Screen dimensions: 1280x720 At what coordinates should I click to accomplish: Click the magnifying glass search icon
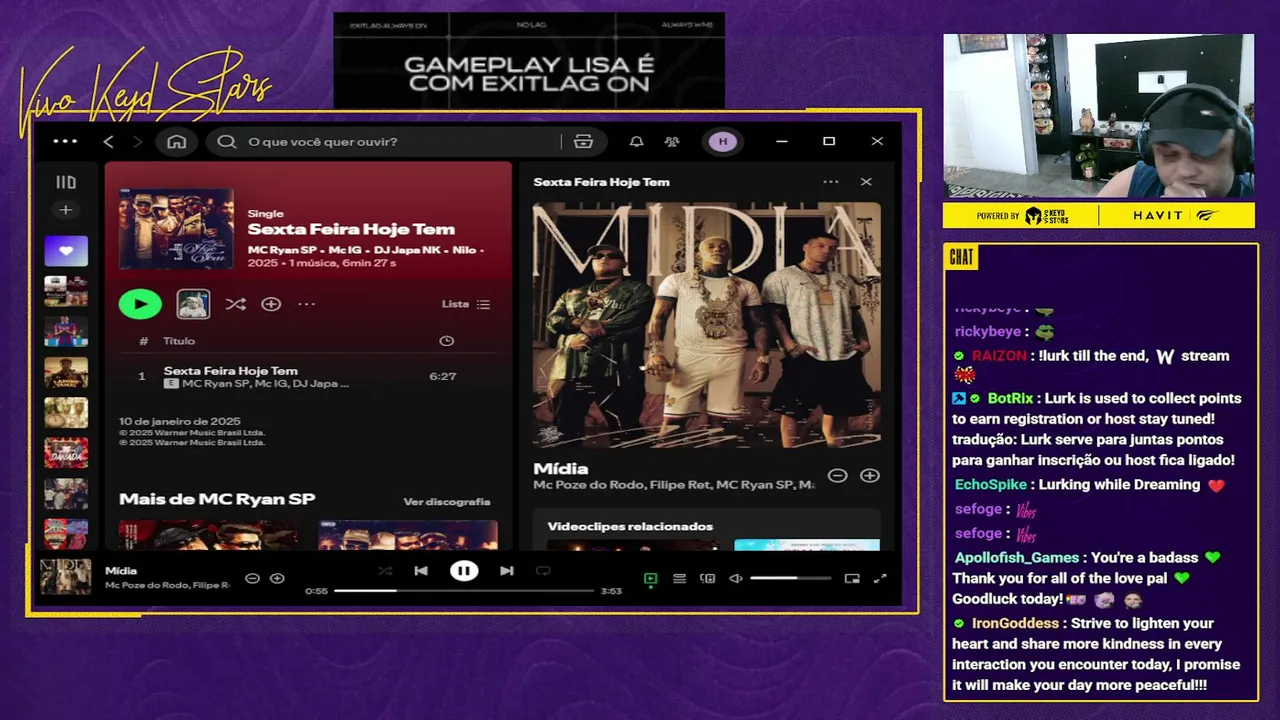[227, 141]
